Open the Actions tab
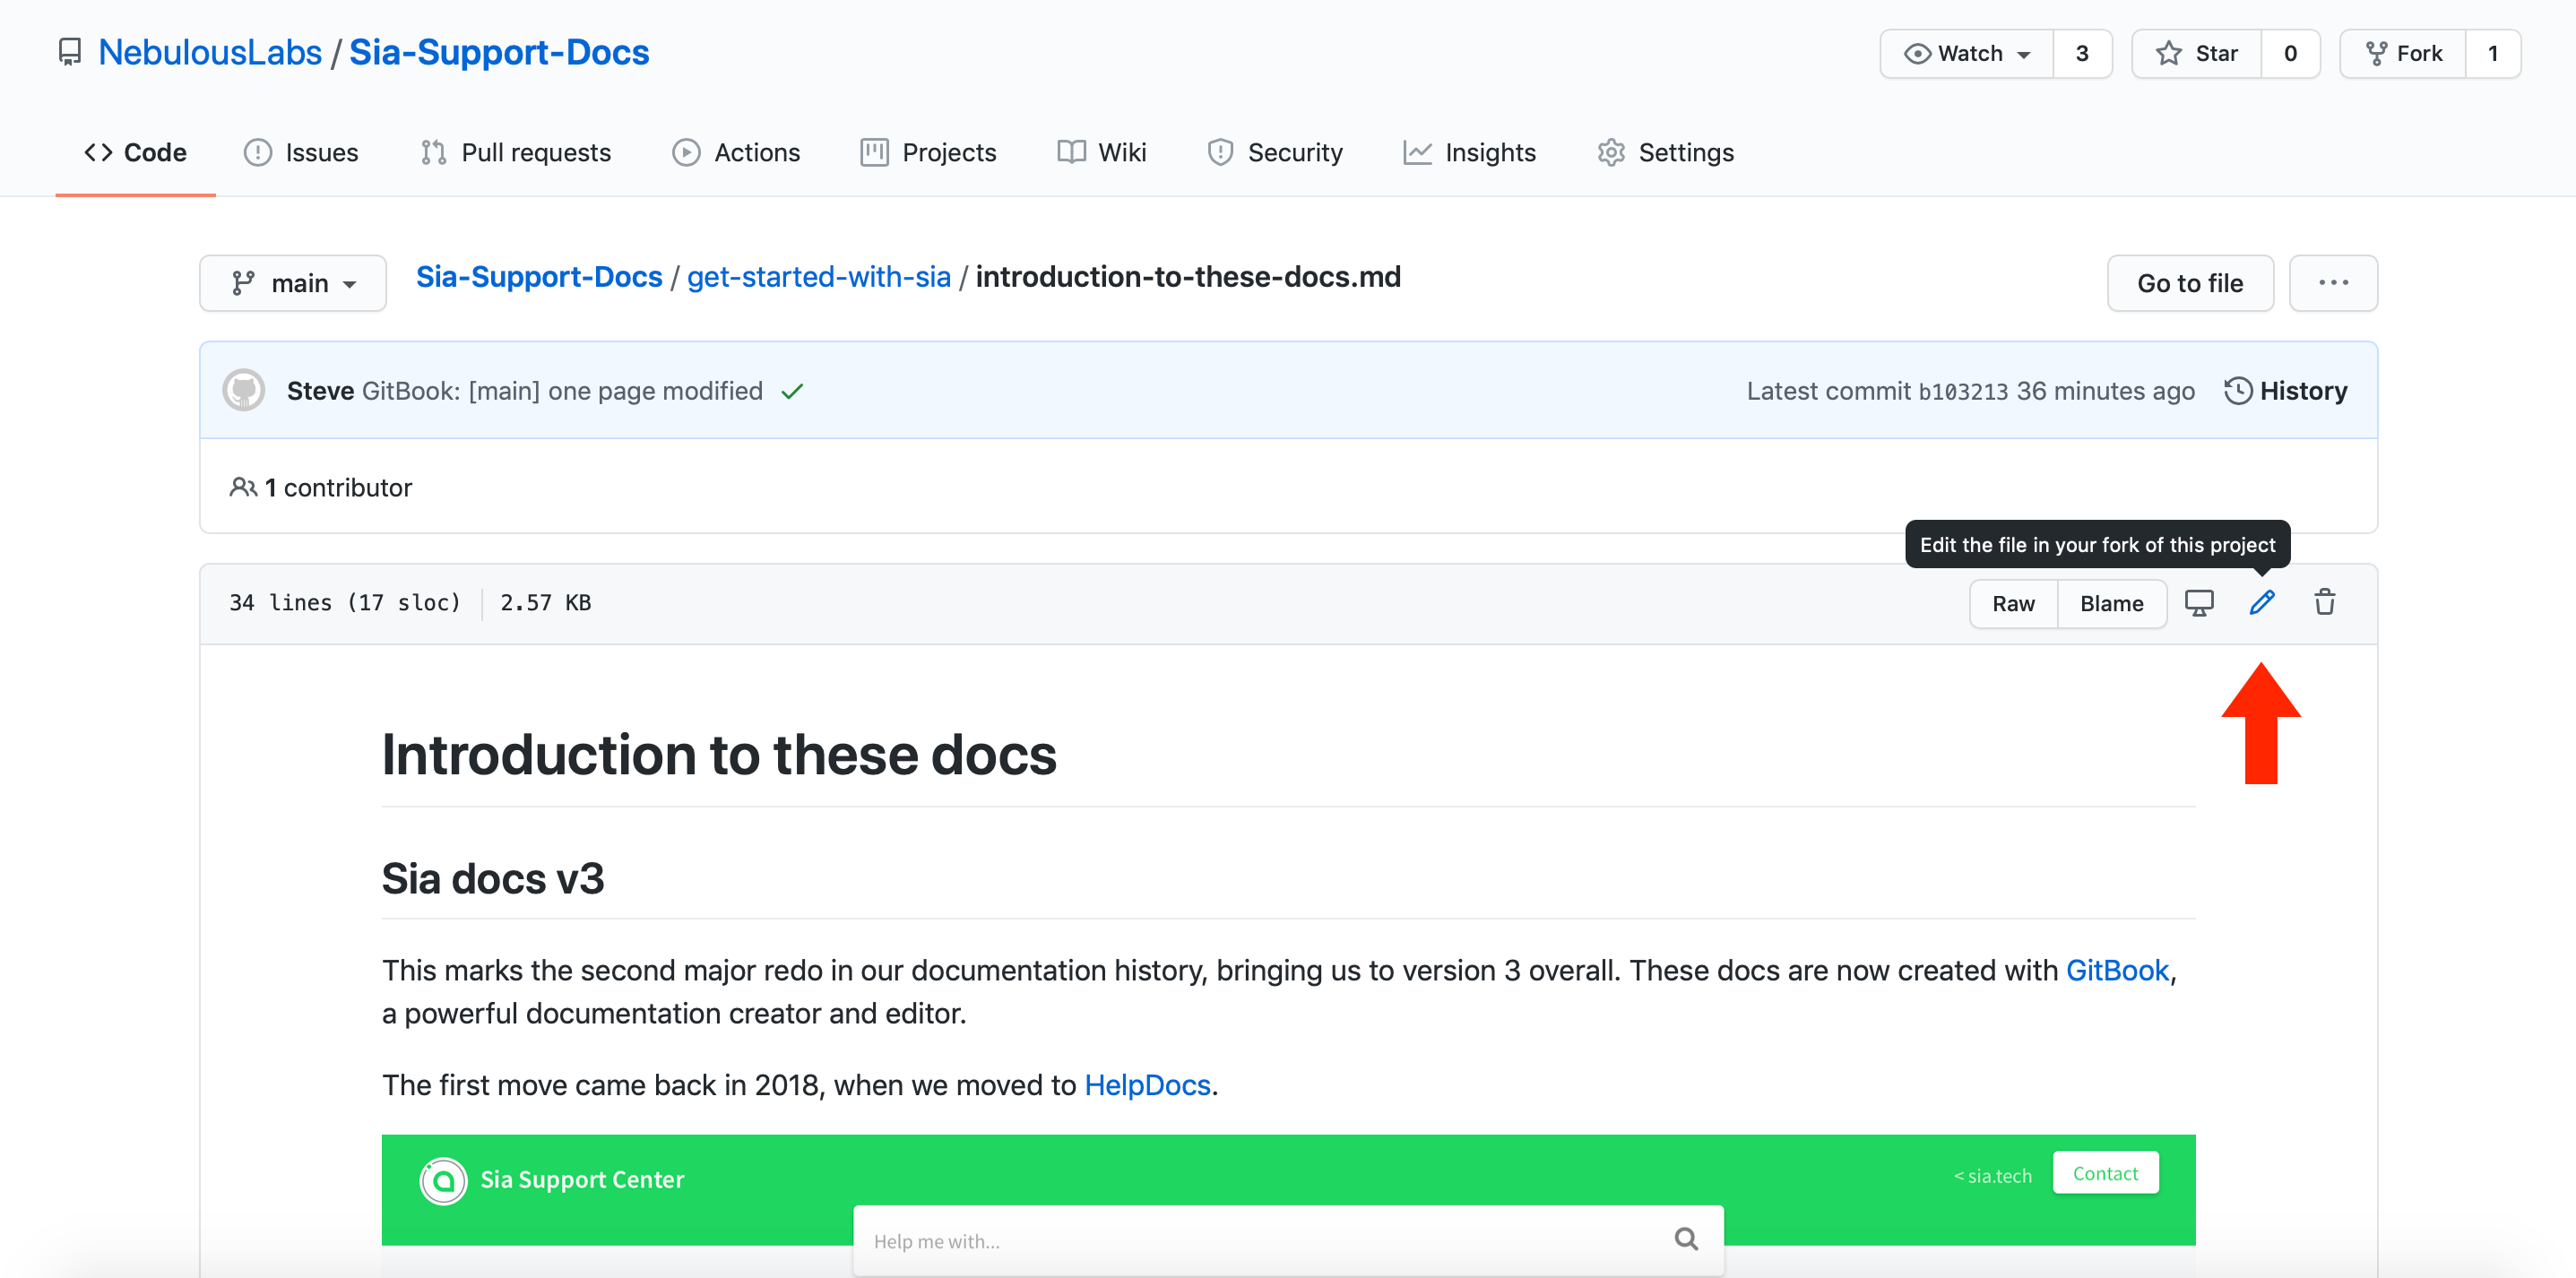This screenshot has height=1278, width=2576. [736, 152]
